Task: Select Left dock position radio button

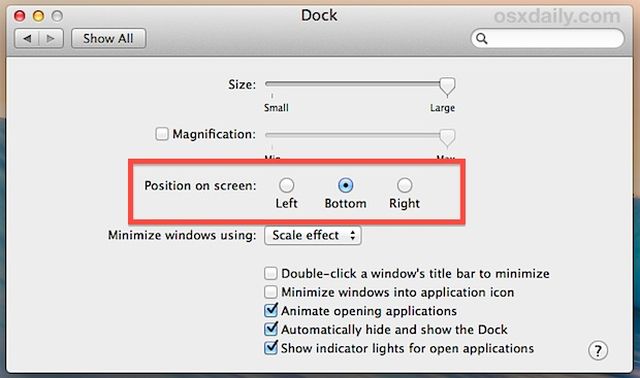Action: 286,185
